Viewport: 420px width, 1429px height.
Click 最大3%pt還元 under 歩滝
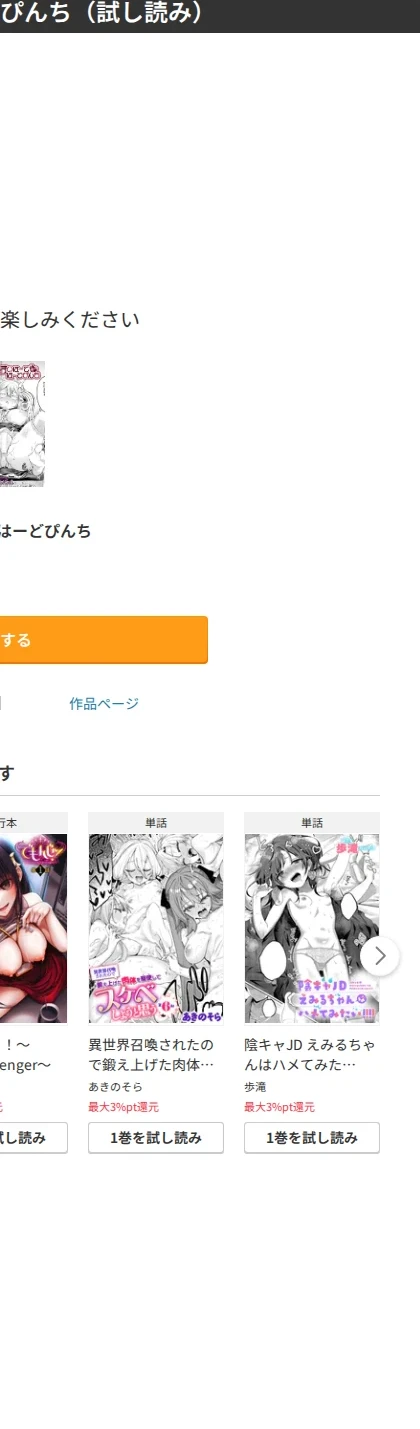(x=279, y=1107)
